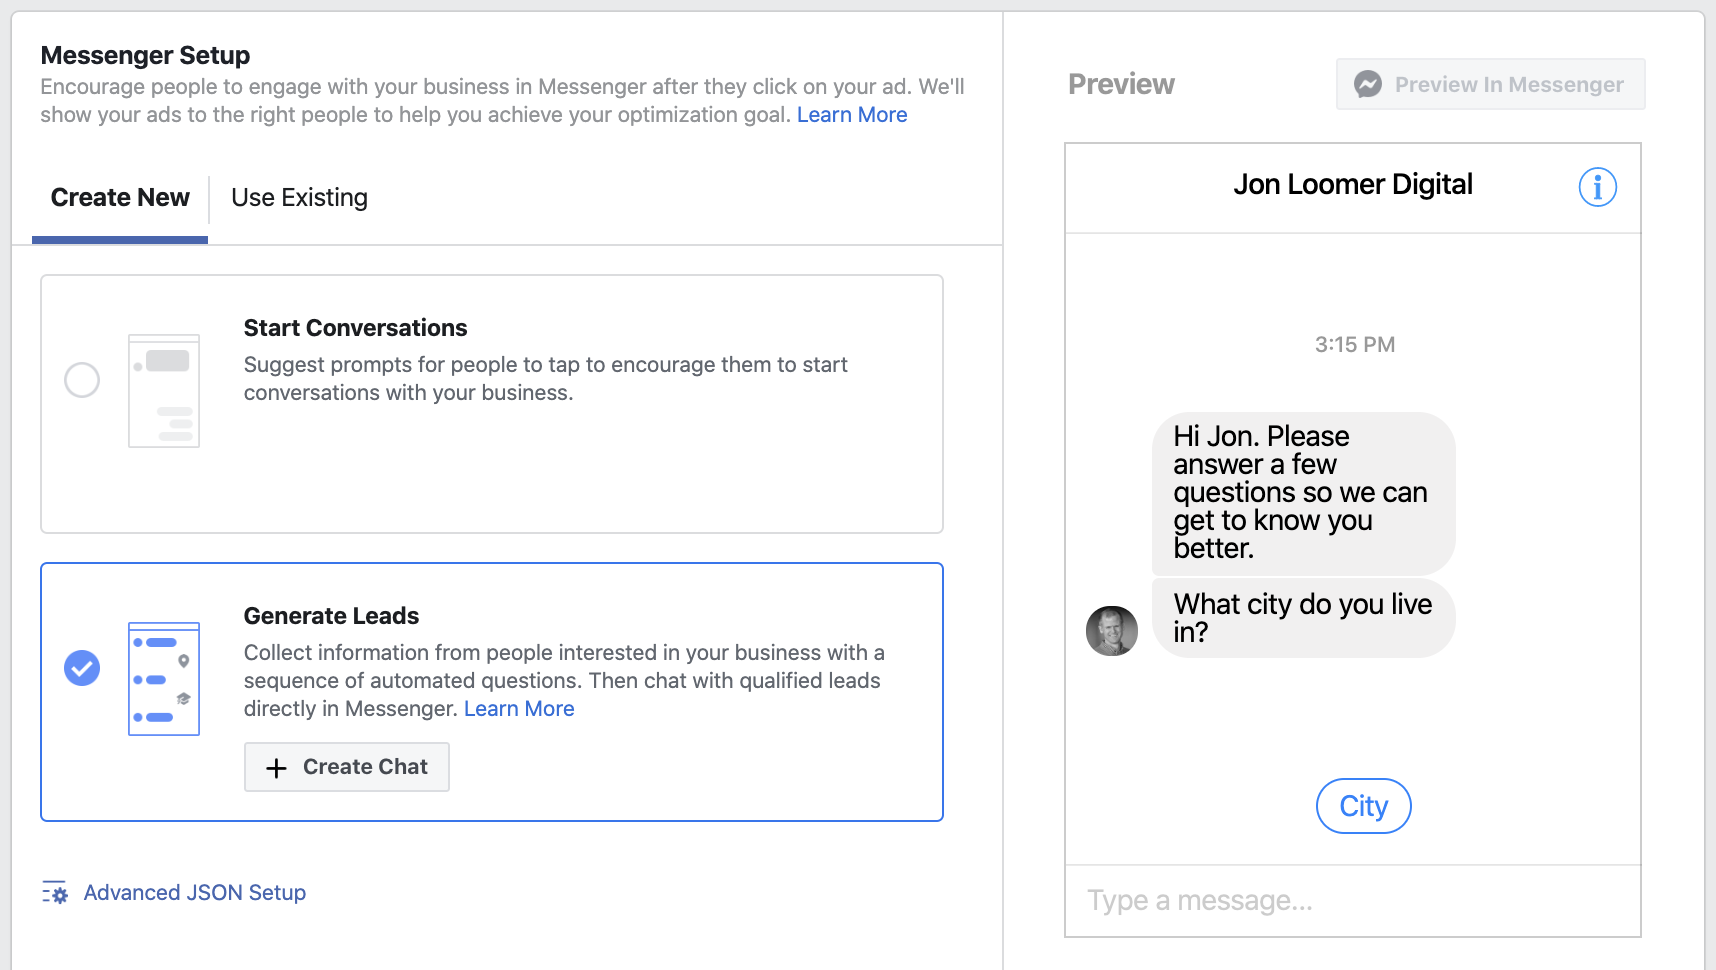Click the Generate Leads form illustration icon
Viewport: 1716px width, 970px height.
pyautogui.click(x=164, y=679)
